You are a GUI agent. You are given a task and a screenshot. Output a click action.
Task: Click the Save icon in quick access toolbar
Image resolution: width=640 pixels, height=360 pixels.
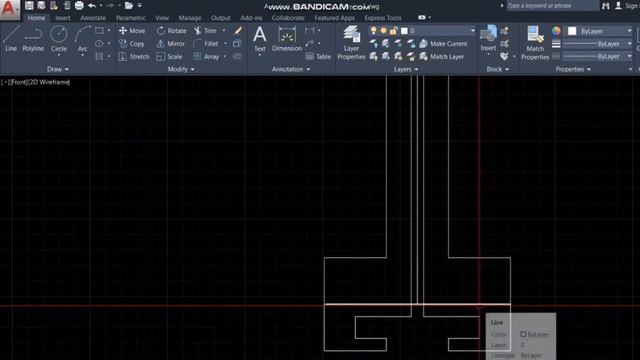[29, 5]
